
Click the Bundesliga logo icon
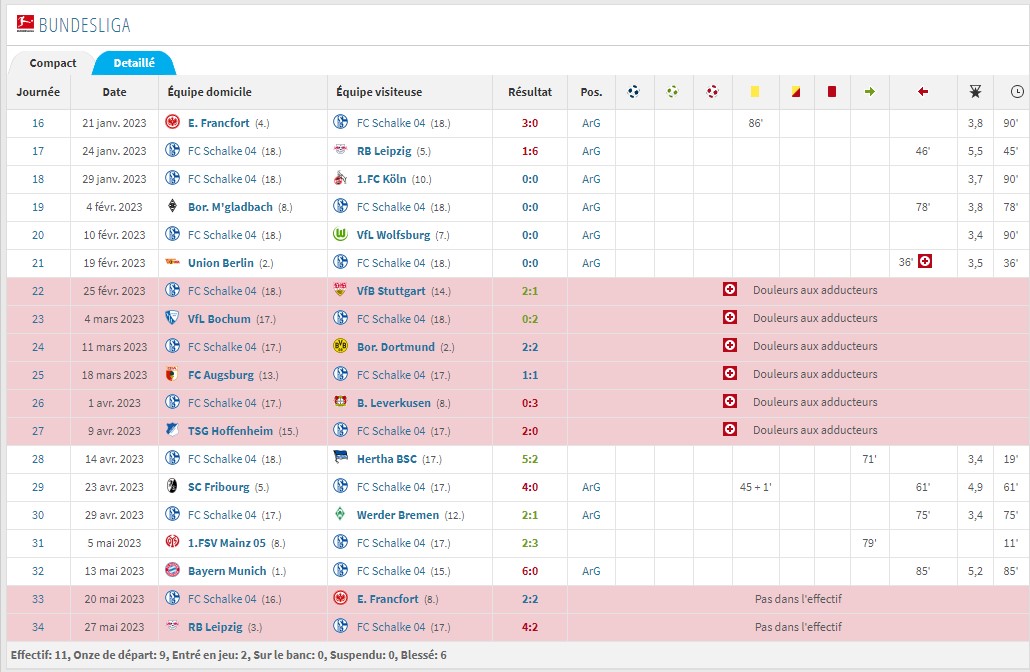(x=25, y=24)
